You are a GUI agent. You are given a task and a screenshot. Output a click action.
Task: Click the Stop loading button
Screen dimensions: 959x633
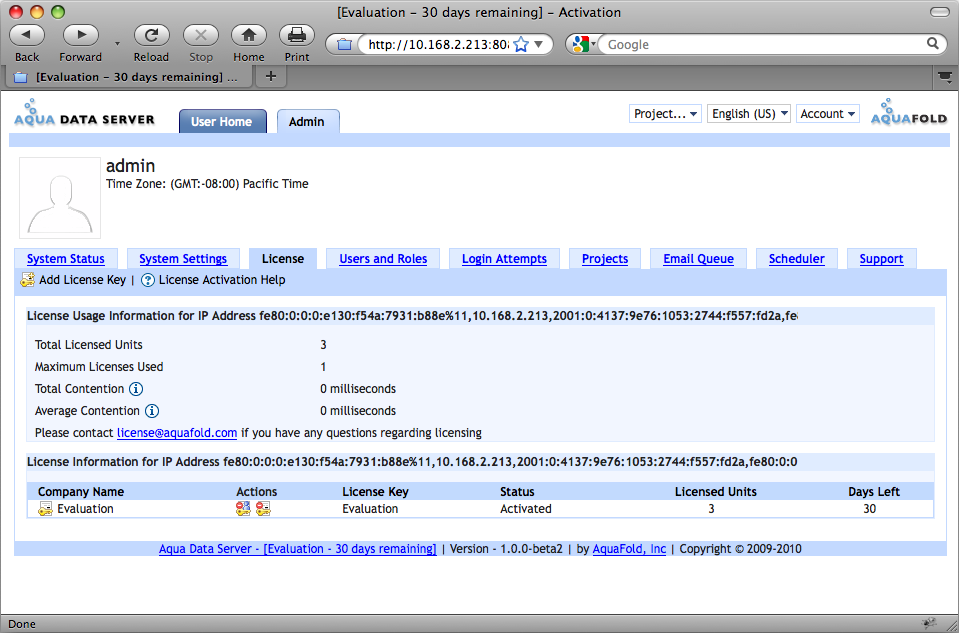[201, 35]
